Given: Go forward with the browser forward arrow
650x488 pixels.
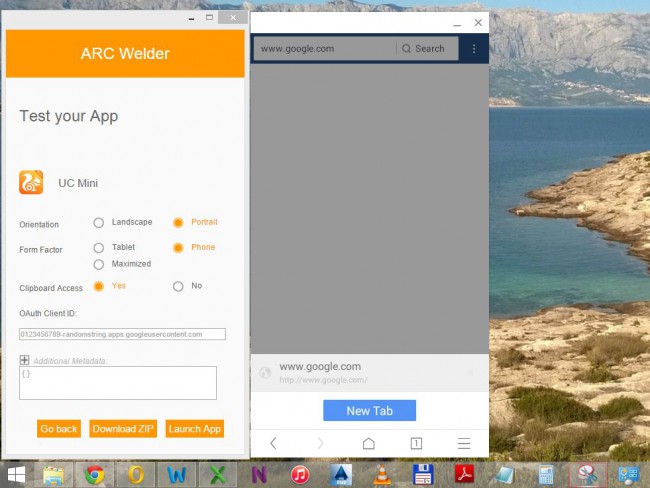Looking at the screenshot, I should coord(320,443).
